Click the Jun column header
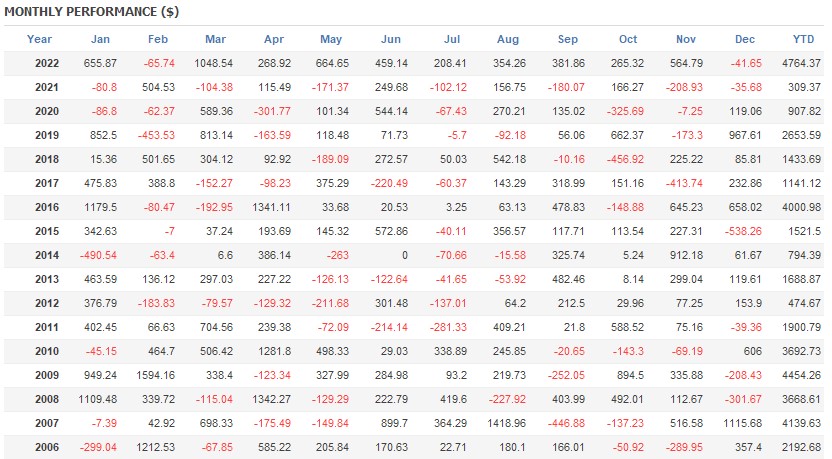The image size is (832, 459). click(x=391, y=39)
